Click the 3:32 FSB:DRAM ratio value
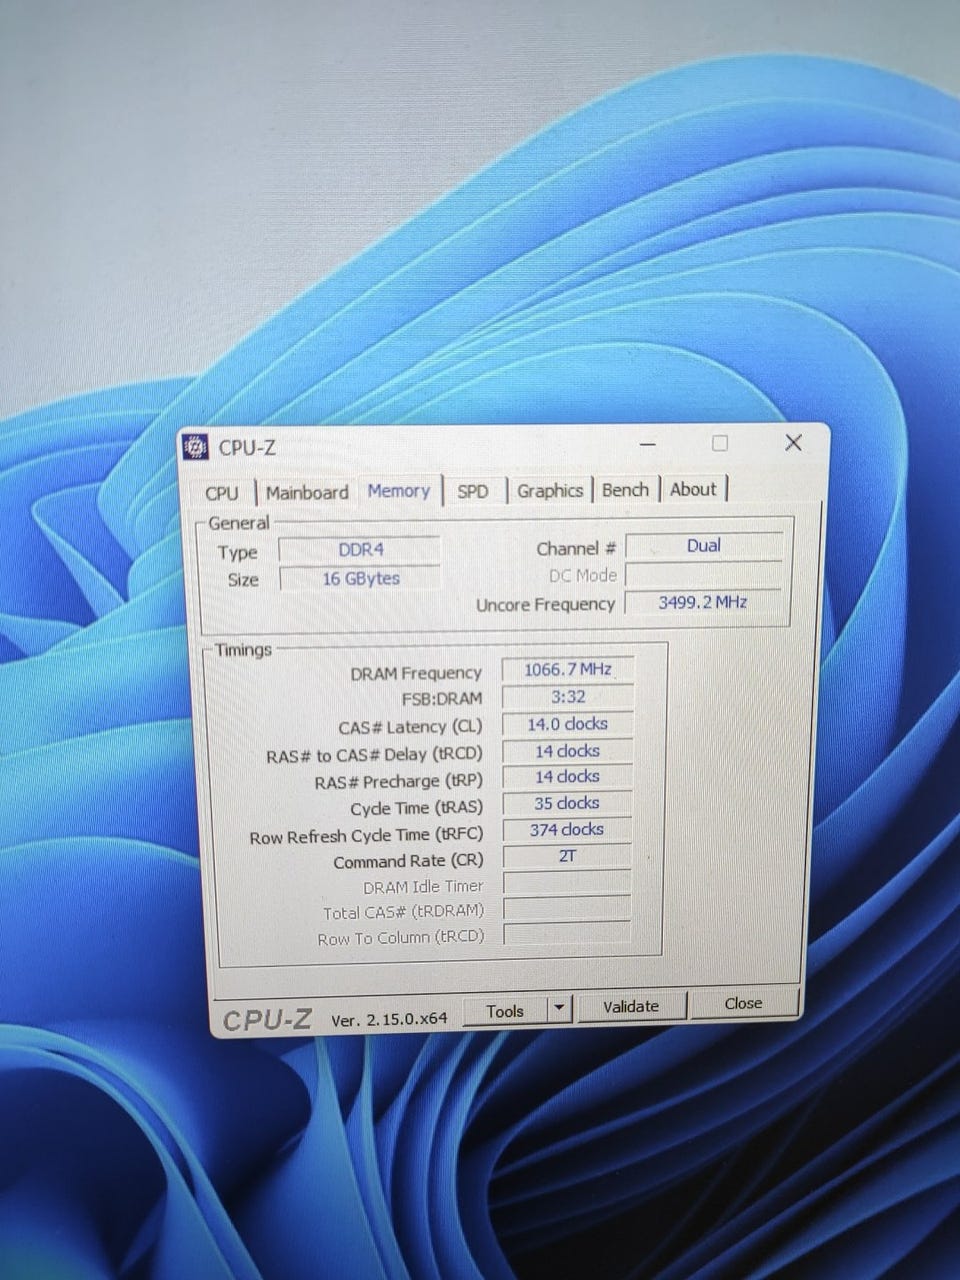This screenshot has height=1280, width=960. point(567,697)
